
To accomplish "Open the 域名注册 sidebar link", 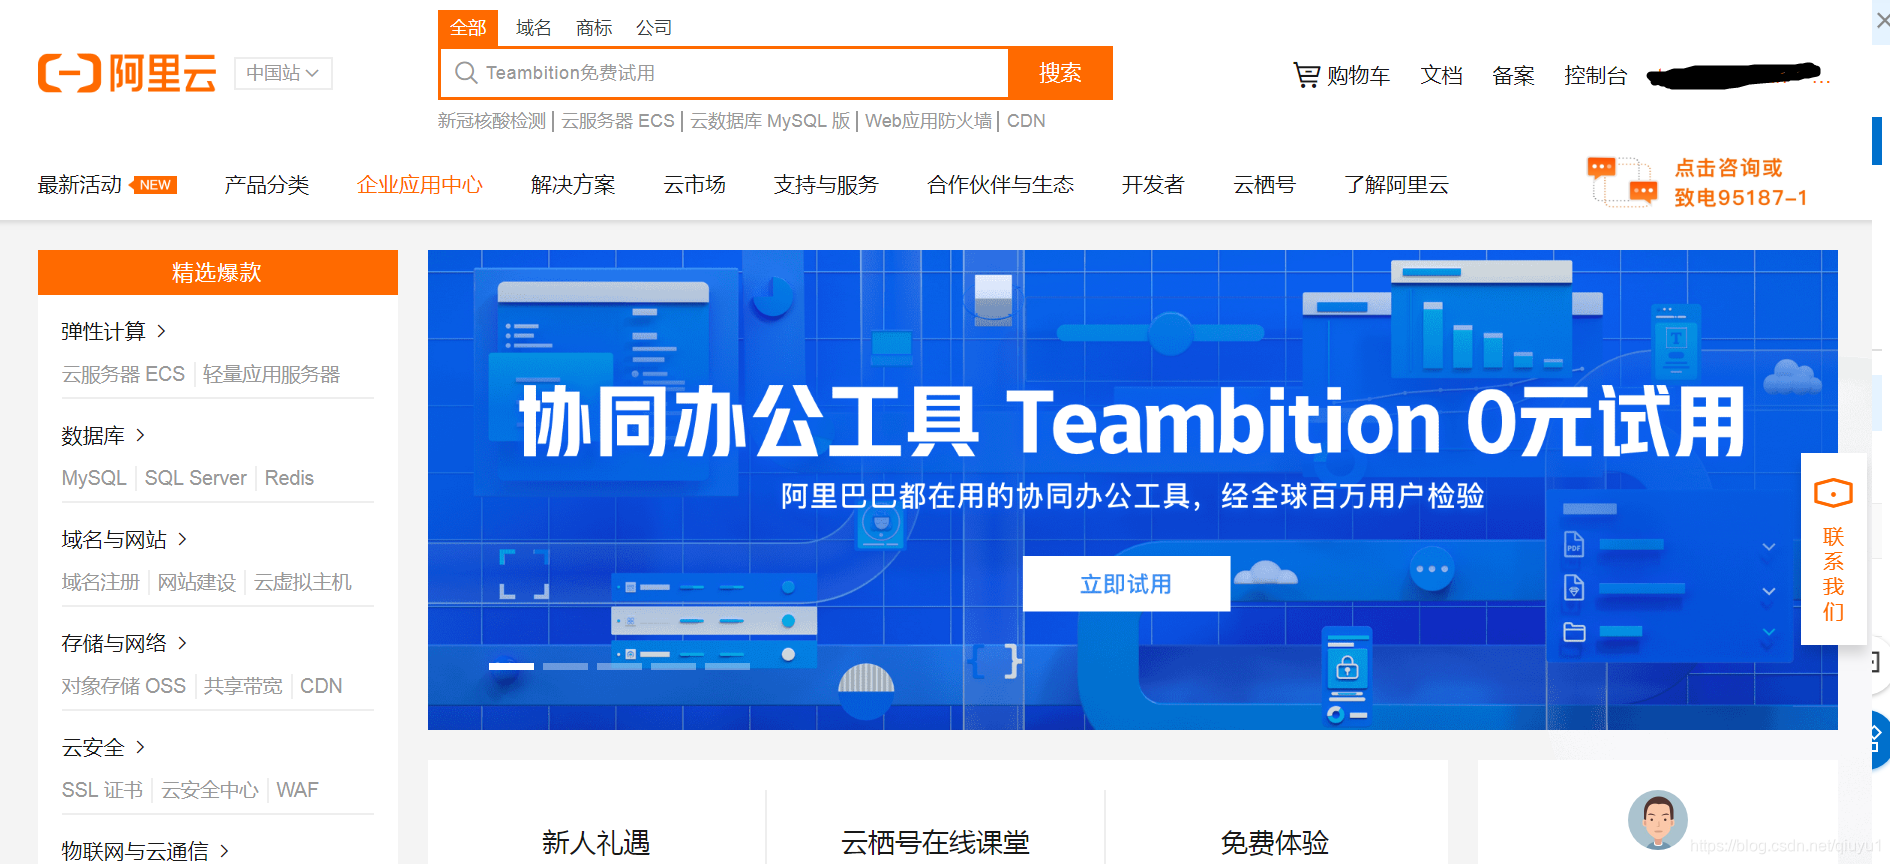I will 100,582.
